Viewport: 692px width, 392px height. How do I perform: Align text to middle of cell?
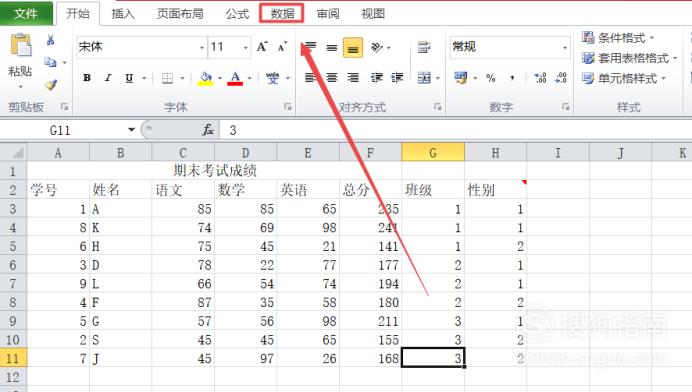tap(332, 47)
